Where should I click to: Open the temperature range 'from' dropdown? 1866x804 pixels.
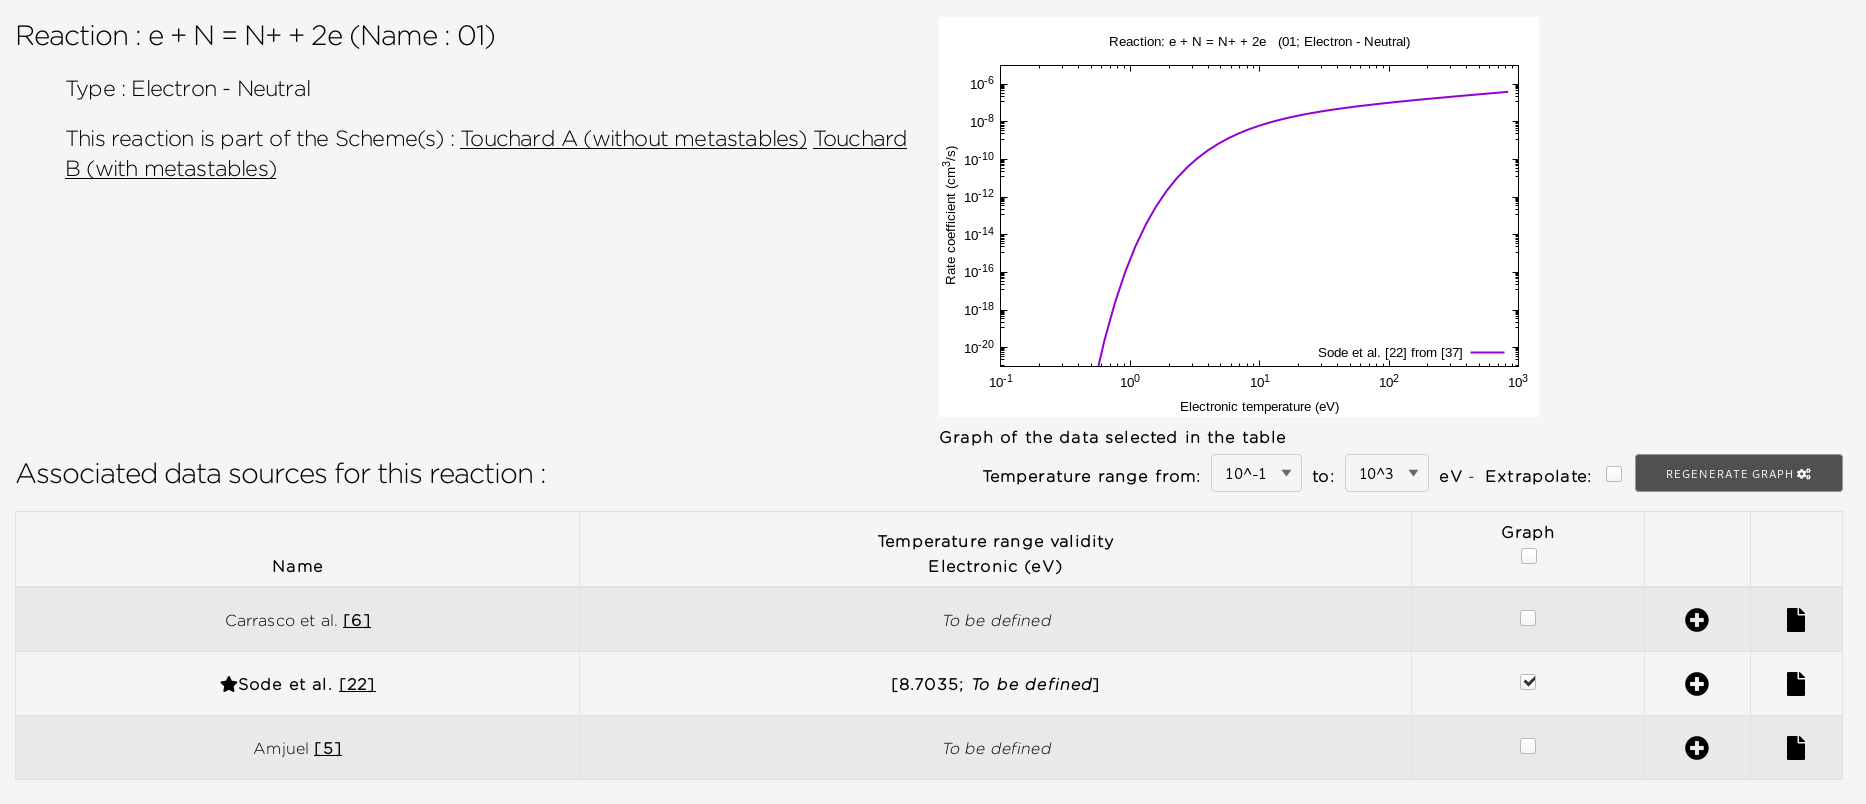[1255, 472]
